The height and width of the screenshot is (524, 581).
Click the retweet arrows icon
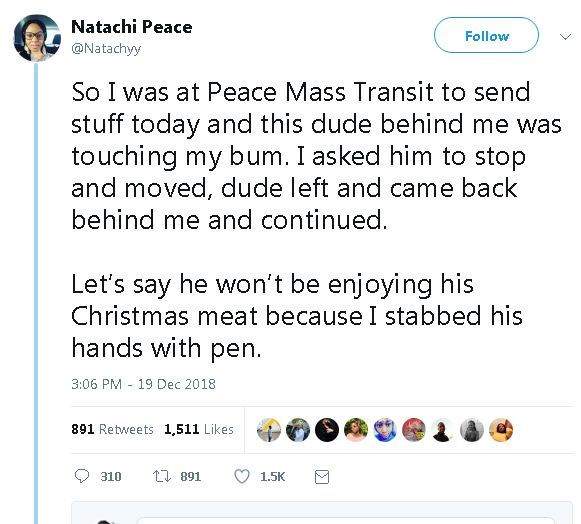coord(162,476)
